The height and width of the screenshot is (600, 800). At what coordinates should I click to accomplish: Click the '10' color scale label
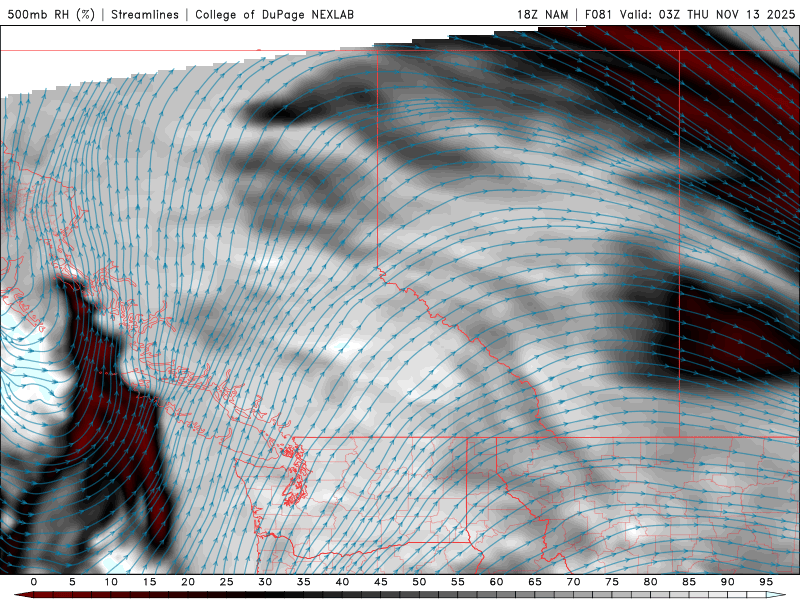111,582
